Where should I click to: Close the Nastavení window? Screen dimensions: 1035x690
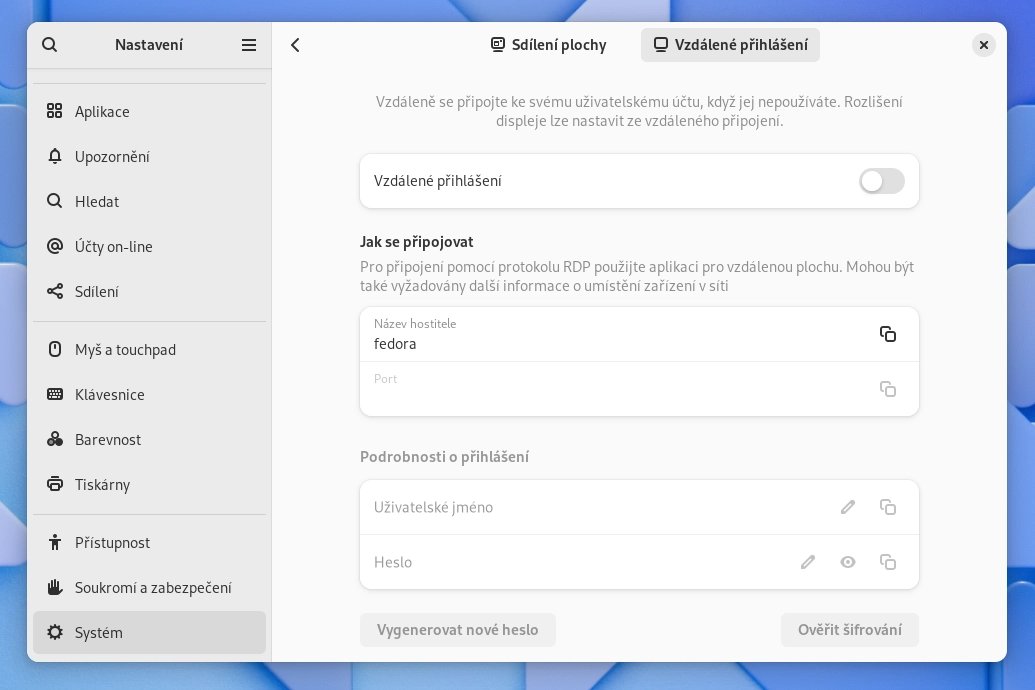984,45
